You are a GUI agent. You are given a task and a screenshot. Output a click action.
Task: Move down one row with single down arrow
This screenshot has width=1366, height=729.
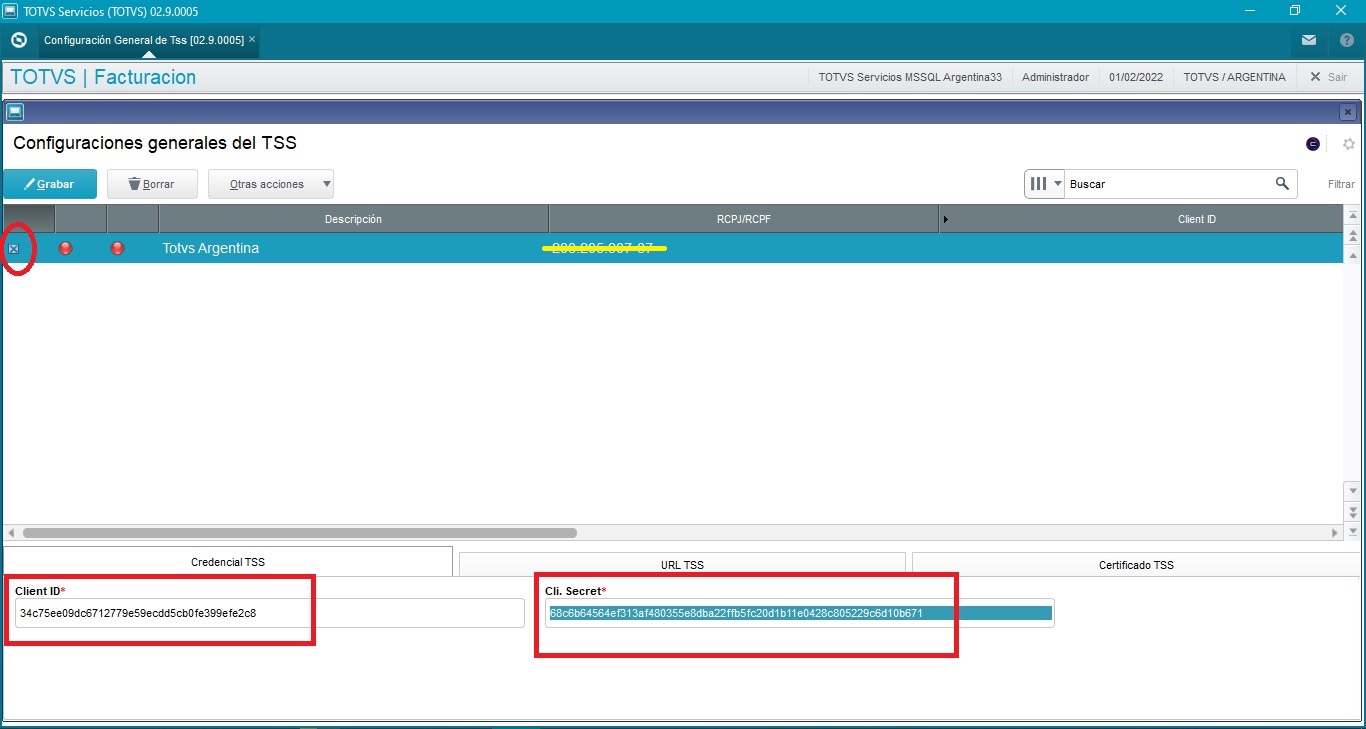click(x=1353, y=492)
